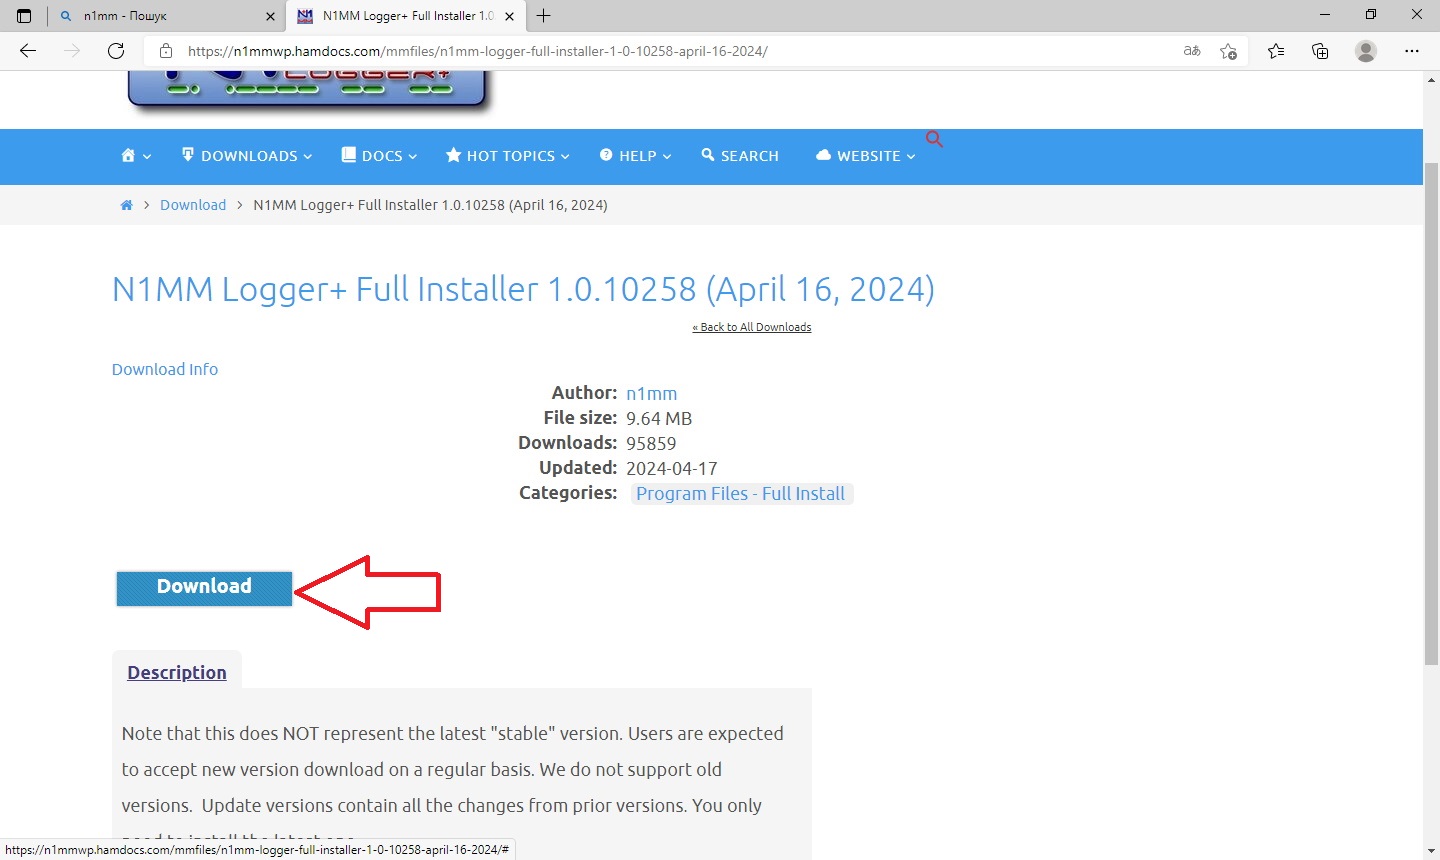The image size is (1440, 860).
Task: Click the browser Back arrow
Action: pos(28,51)
